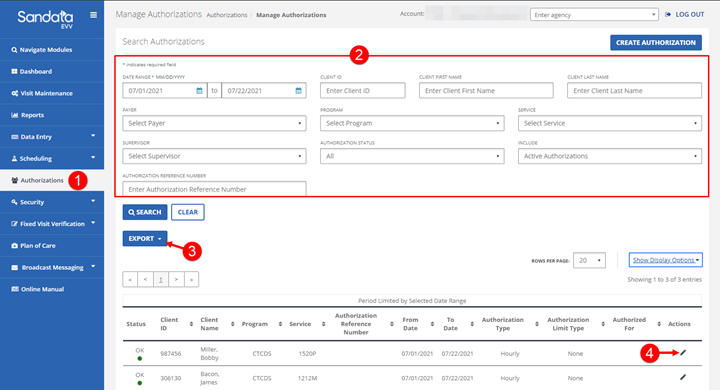
Task: Go to first page of results
Action: [x=130, y=279]
